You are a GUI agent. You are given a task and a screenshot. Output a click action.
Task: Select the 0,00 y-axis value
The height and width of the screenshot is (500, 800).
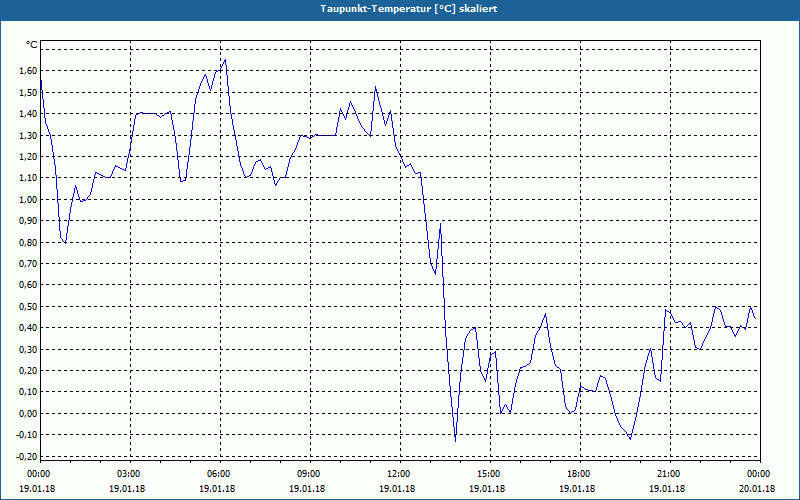coord(29,413)
